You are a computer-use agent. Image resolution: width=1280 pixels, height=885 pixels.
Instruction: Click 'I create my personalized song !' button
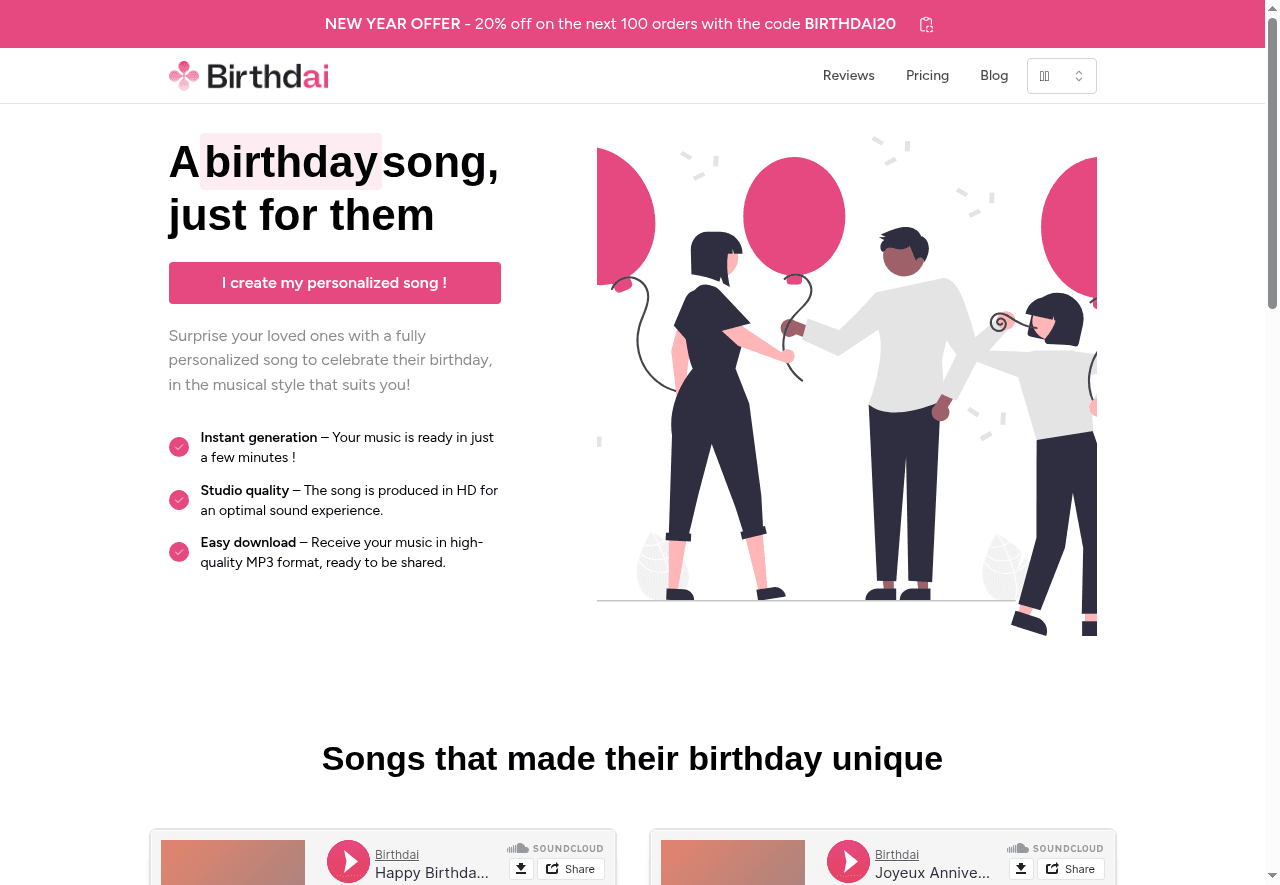(x=334, y=283)
